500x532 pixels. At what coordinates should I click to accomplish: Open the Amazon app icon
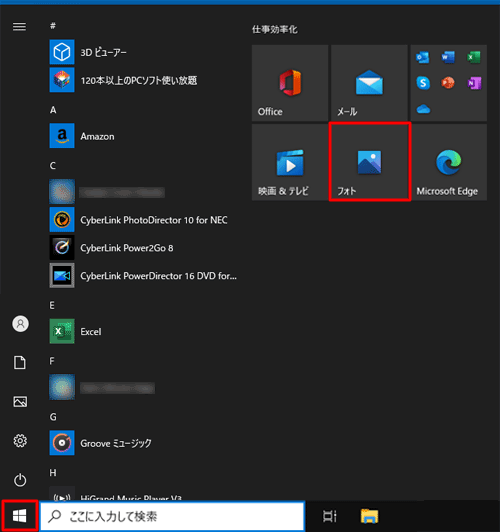point(62,136)
